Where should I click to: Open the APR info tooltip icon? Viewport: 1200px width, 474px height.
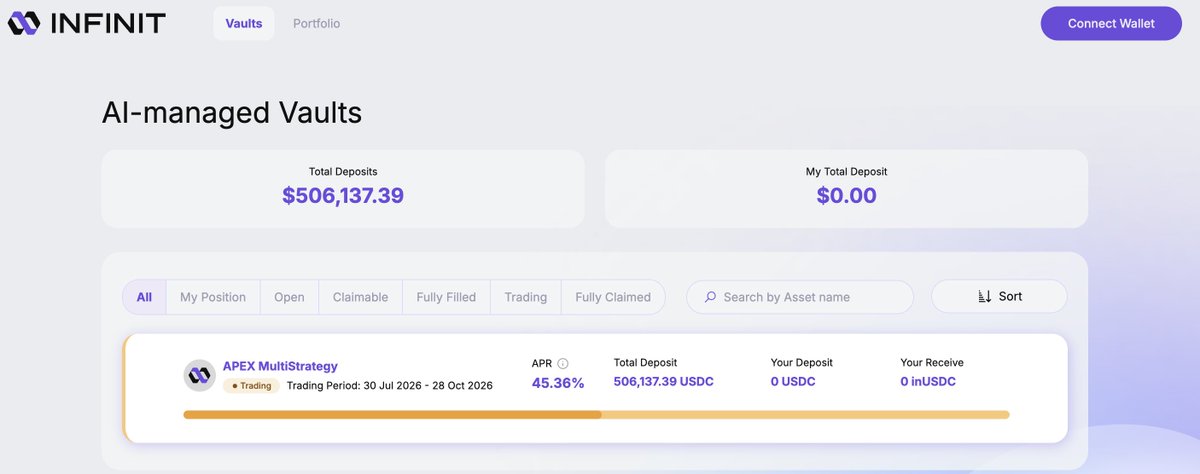562,364
